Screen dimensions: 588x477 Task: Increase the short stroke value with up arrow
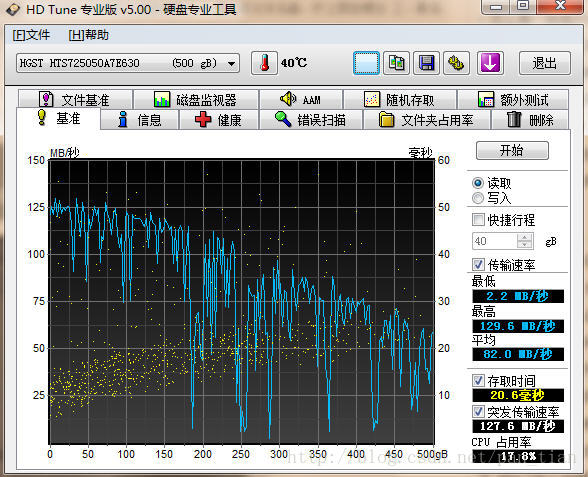525,237
